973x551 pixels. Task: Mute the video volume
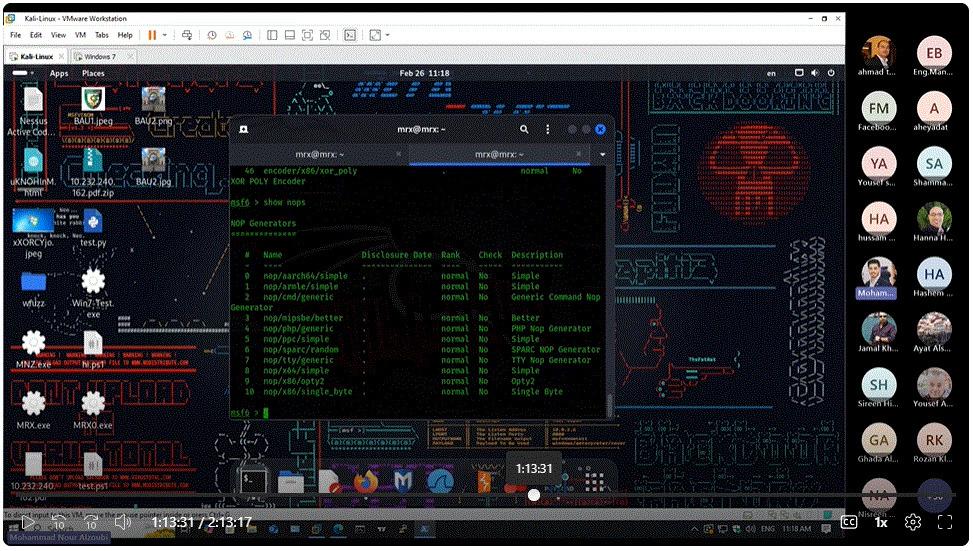(123, 521)
